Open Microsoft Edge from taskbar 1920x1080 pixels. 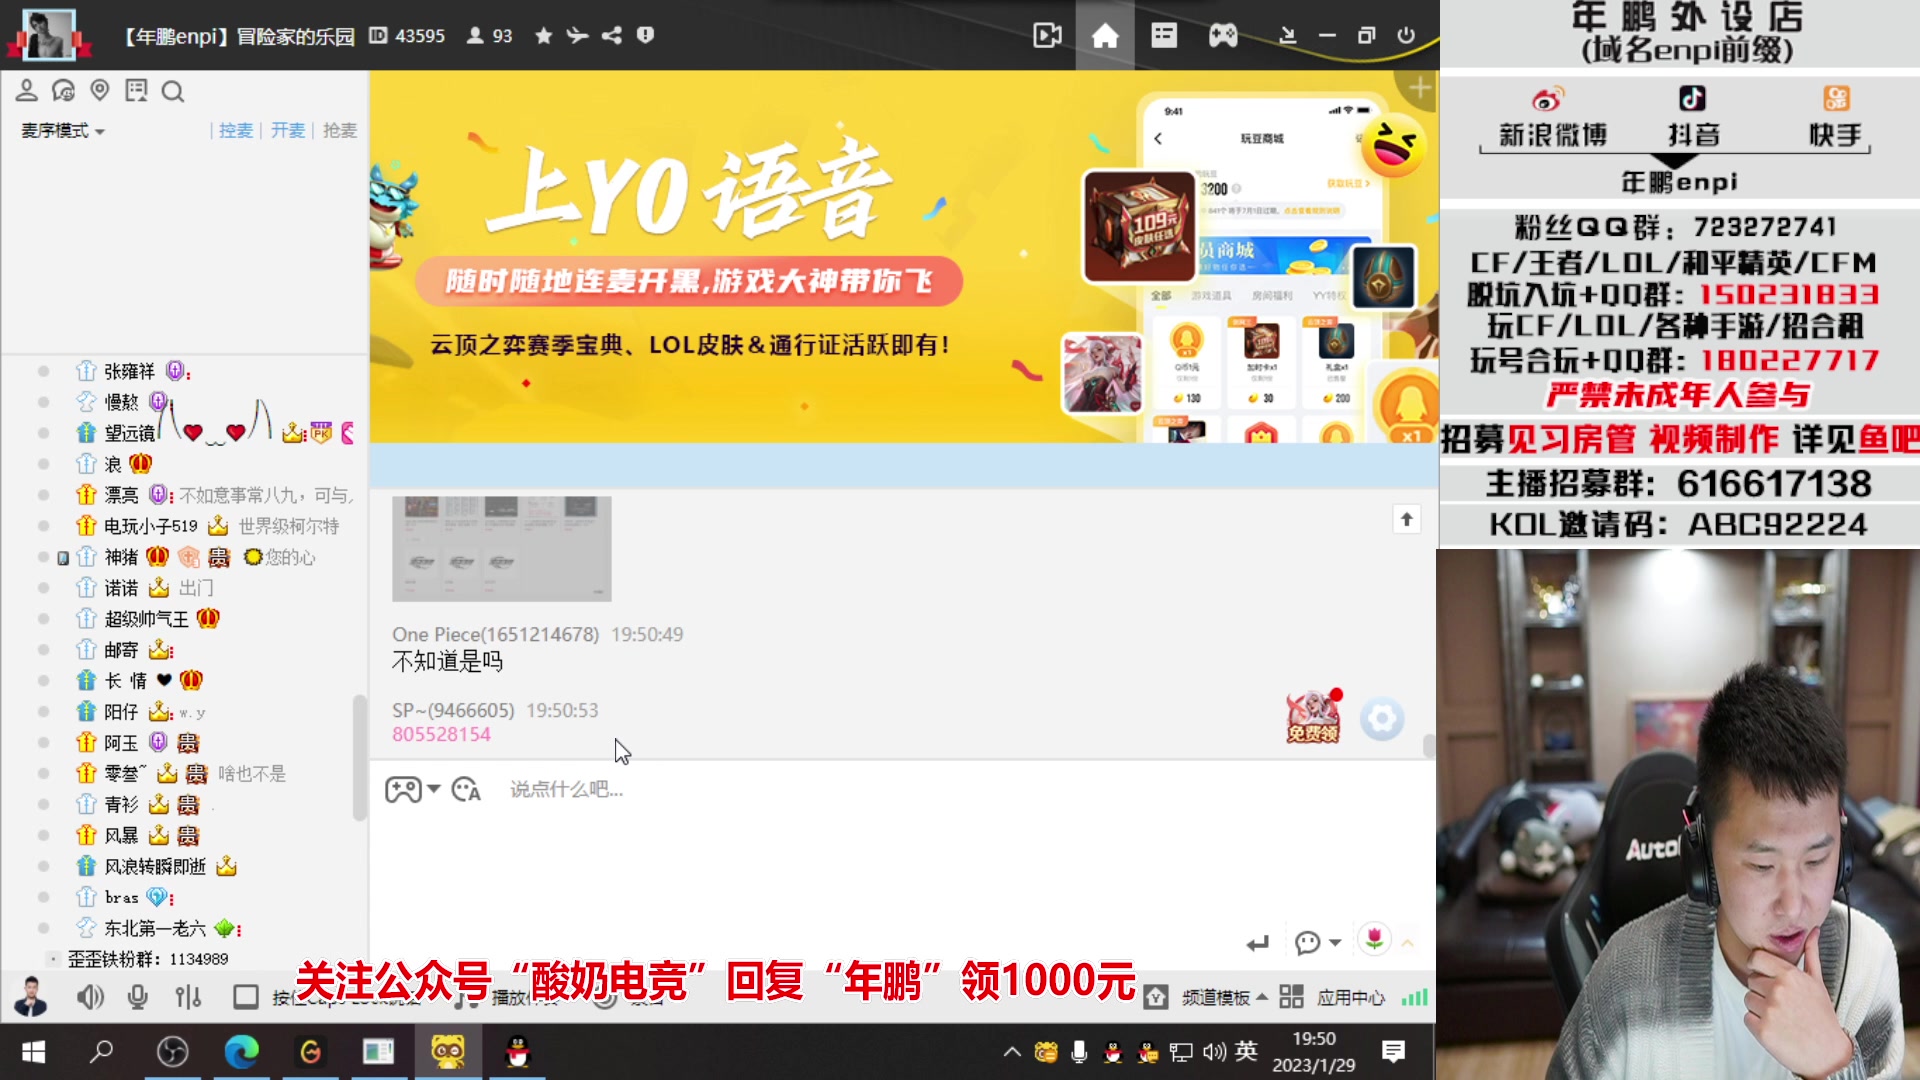point(241,1052)
